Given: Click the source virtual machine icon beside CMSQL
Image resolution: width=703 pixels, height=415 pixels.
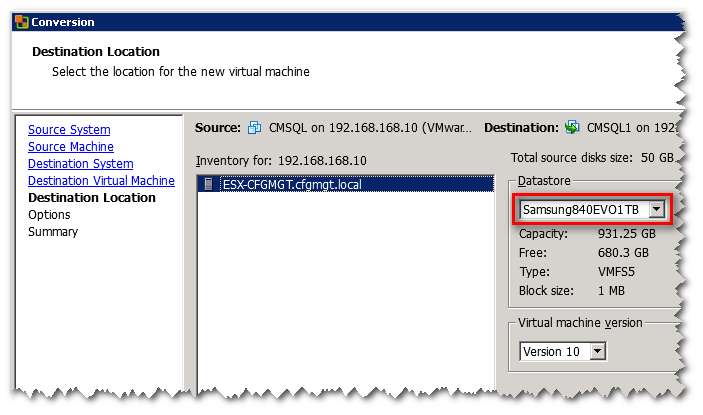Looking at the screenshot, I should pos(254,128).
